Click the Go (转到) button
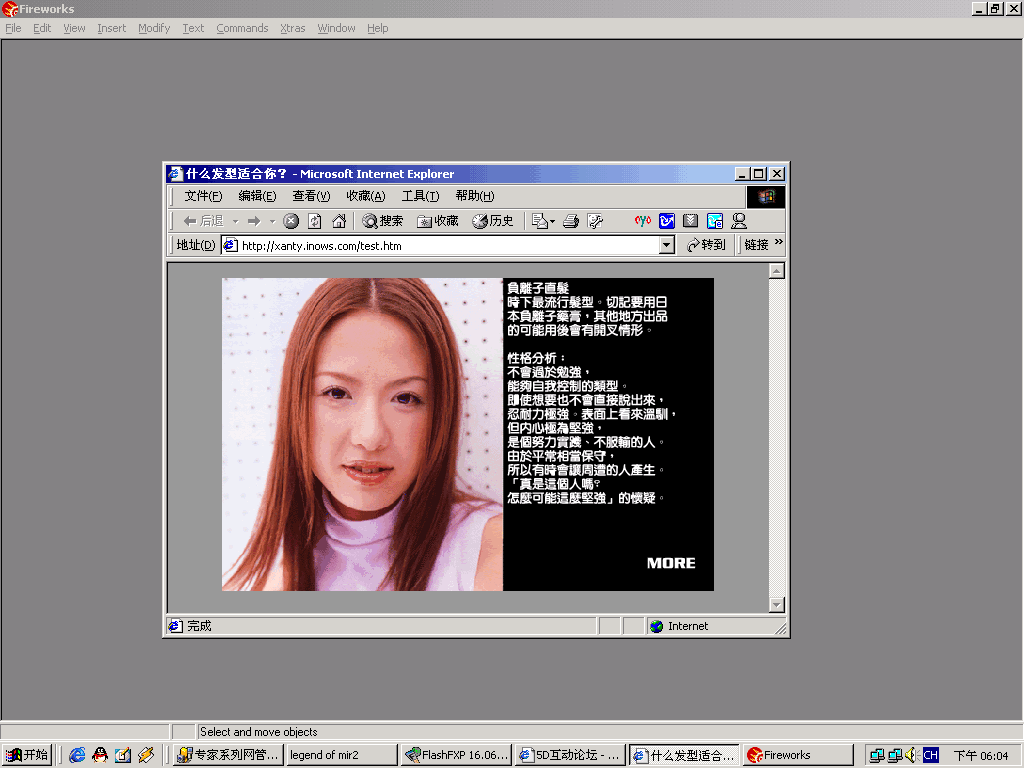This screenshot has height=768, width=1024. pyautogui.click(x=706, y=245)
